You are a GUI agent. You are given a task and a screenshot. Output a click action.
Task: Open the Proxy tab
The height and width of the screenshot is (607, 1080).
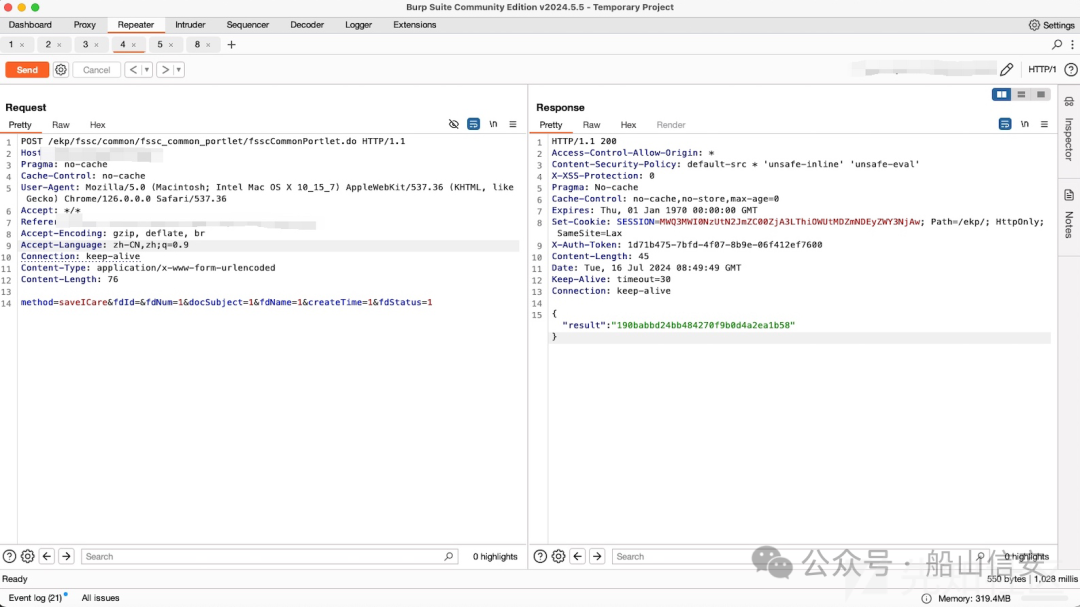click(85, 25)
